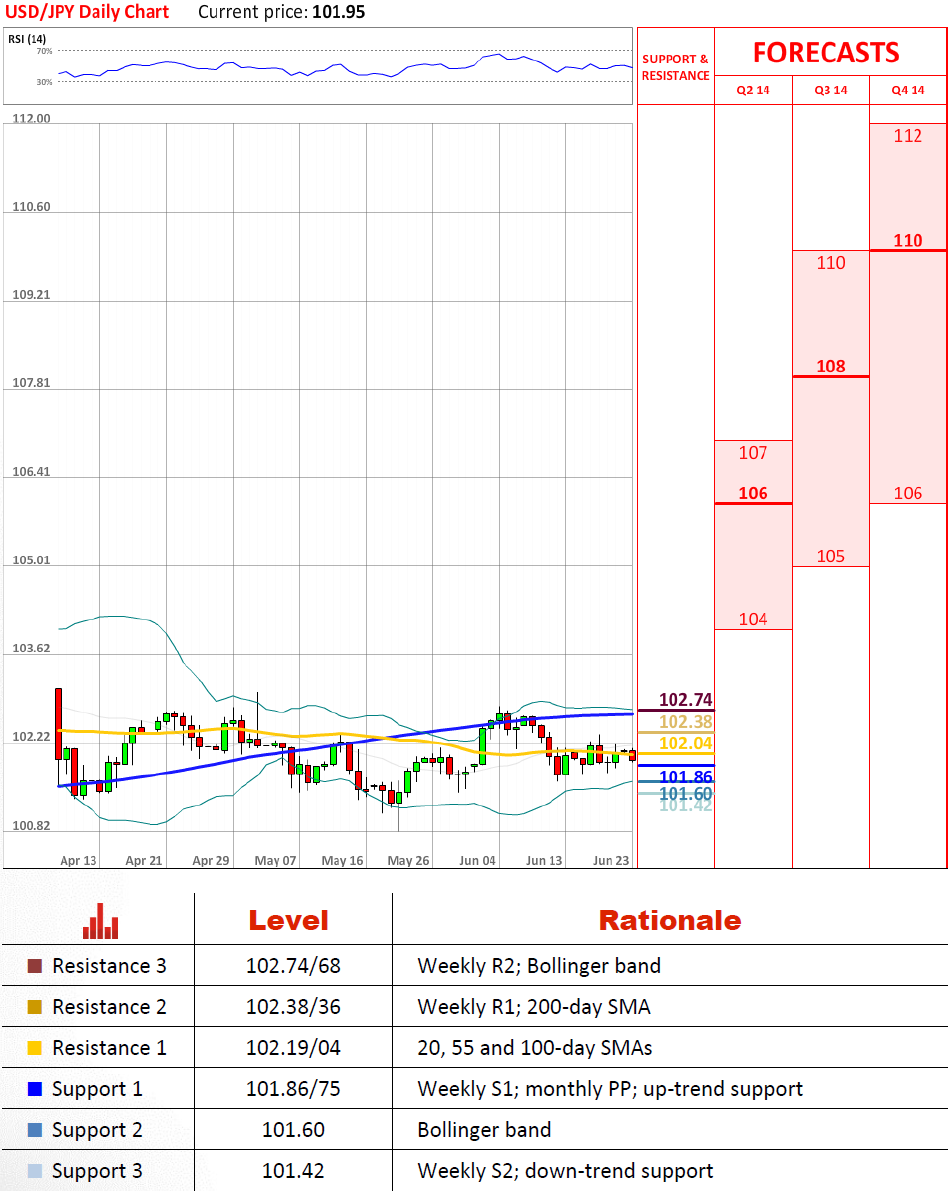Click the Support 3 light blue swatch
Image resolution: width=949 pixels, height=1191 pixels.
[35, 1171]
